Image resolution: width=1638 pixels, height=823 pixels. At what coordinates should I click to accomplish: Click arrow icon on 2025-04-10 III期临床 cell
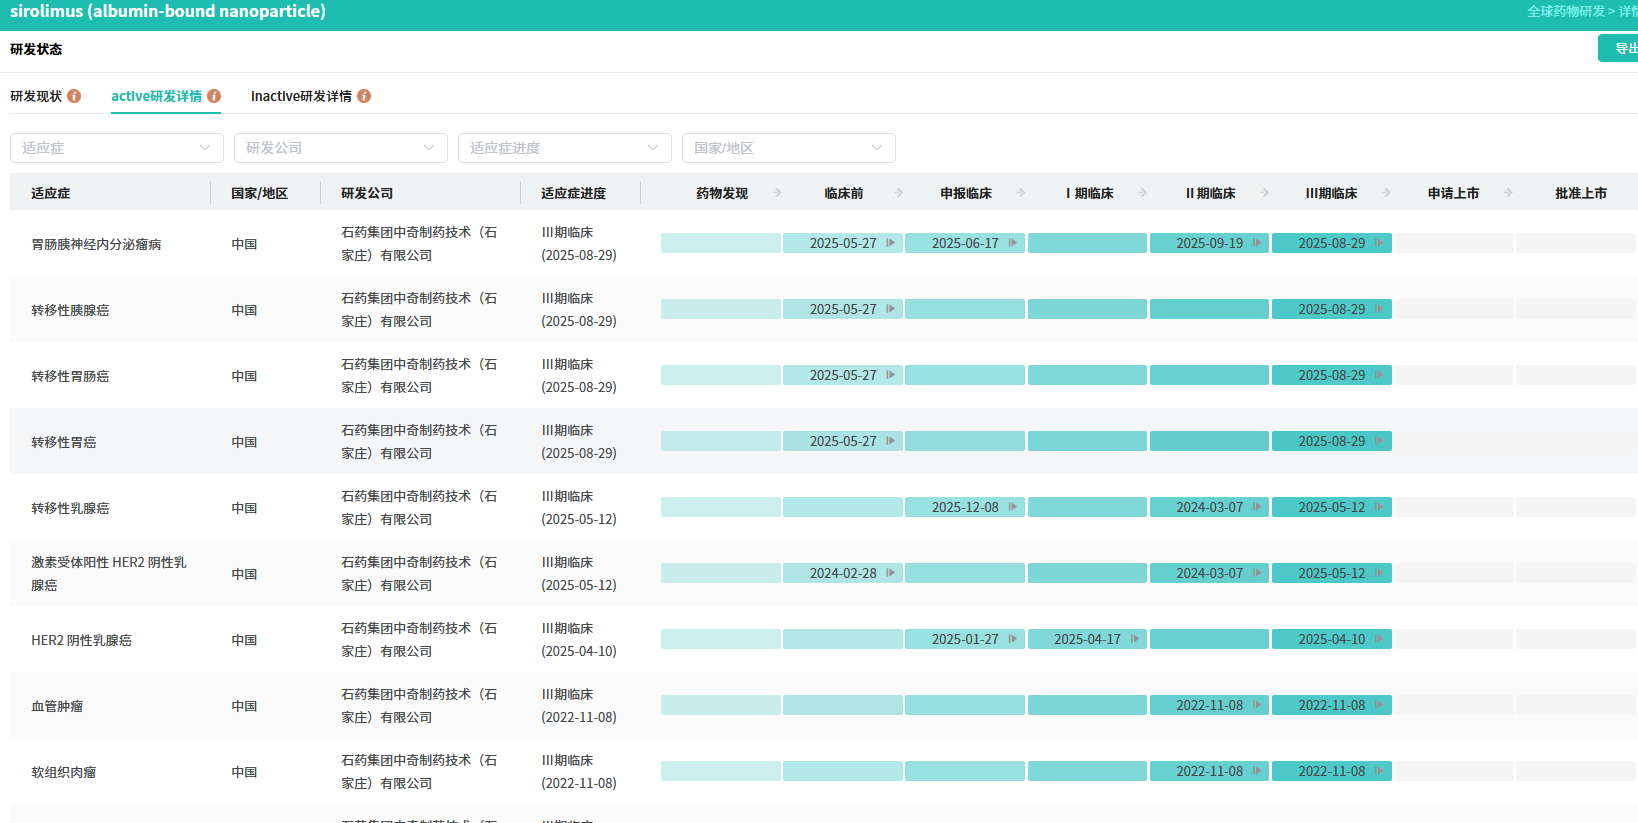coord(1379,639)
